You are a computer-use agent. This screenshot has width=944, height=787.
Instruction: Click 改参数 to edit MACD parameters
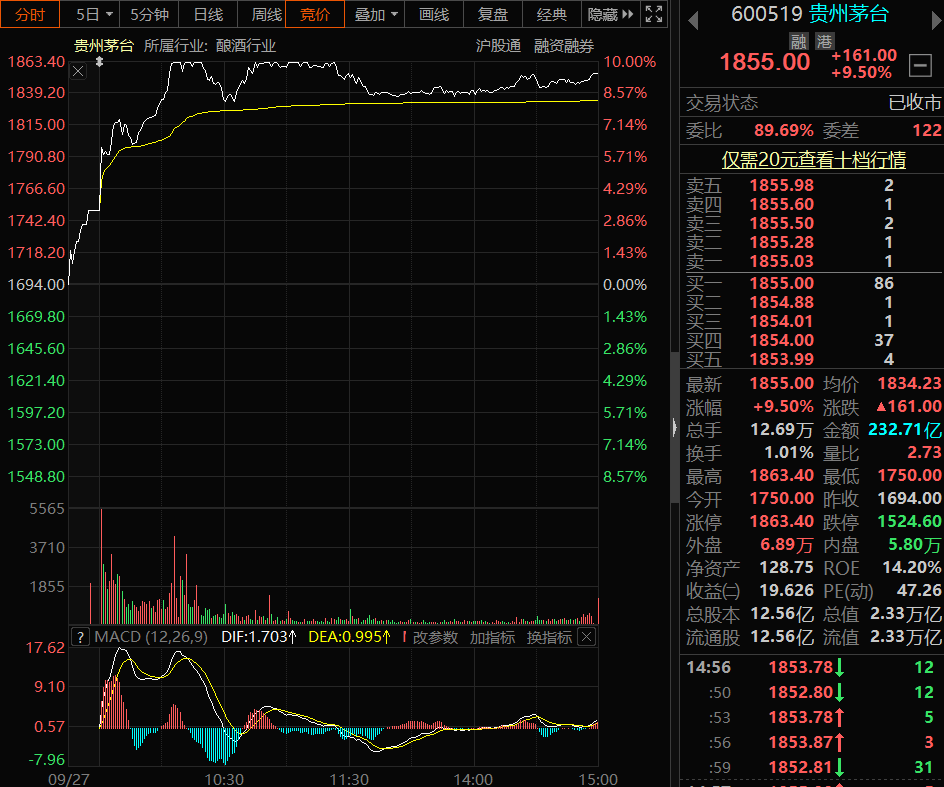[x=435, y=637]
